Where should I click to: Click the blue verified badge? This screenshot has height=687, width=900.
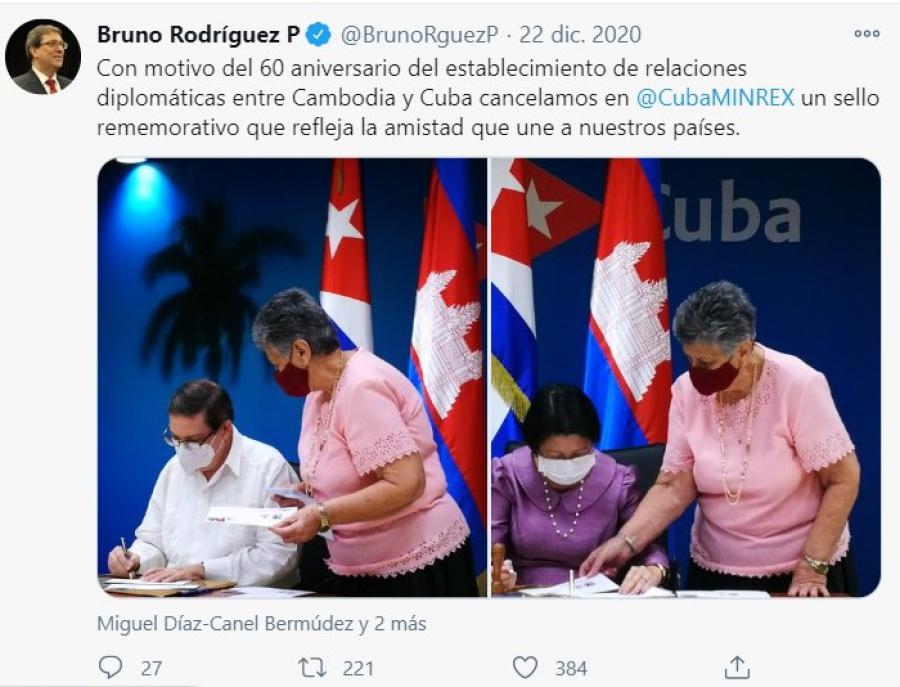[x=318, y=35]
